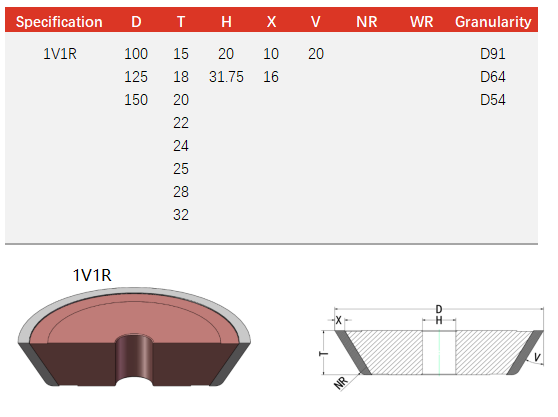Click the Specification column header
Image resolution: width=558 pixels, height=417 pixels.
click(x=59, y=22)
